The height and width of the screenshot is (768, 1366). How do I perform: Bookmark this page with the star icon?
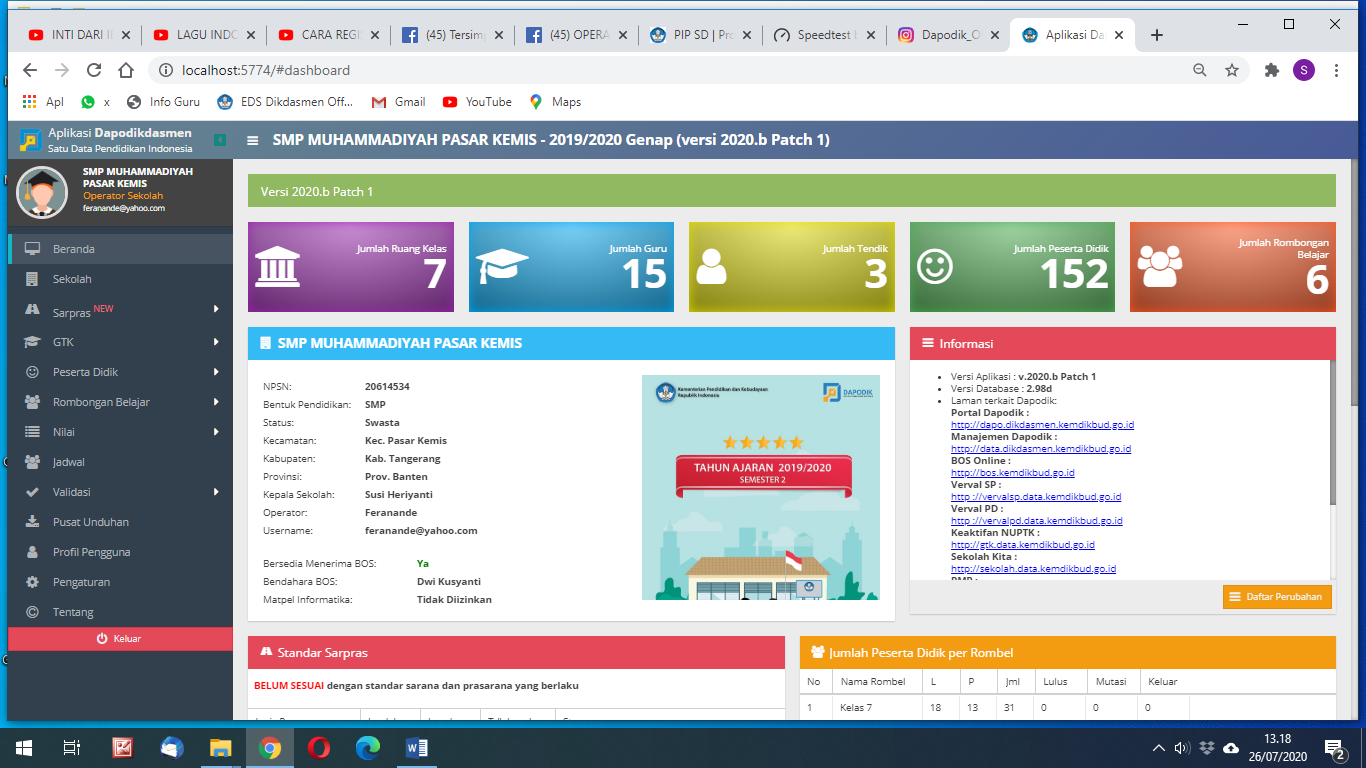[1232, 70]
